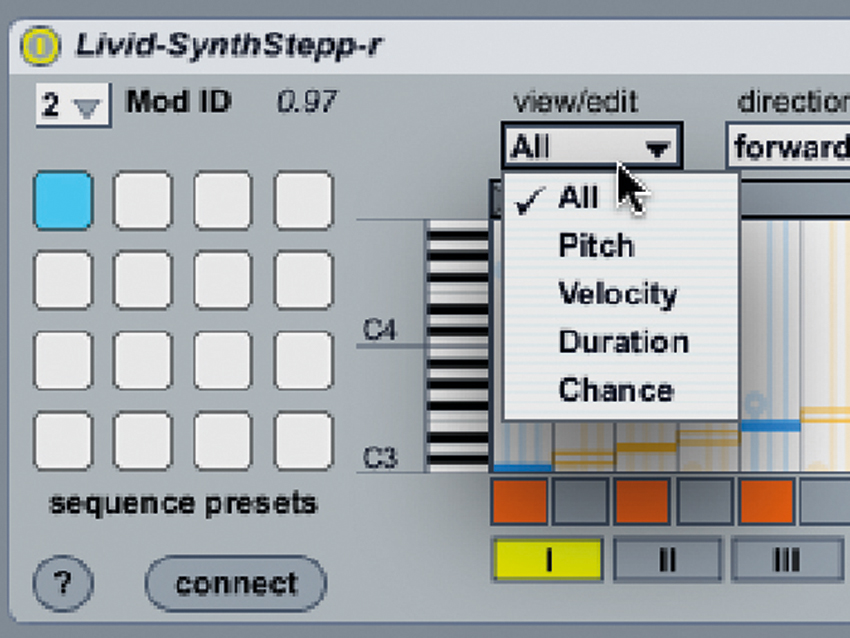This screenshot has height=638, width=850.
Task: Select fourth preset pad in third row
Action: pyautogui.click(x=303, y=360)
